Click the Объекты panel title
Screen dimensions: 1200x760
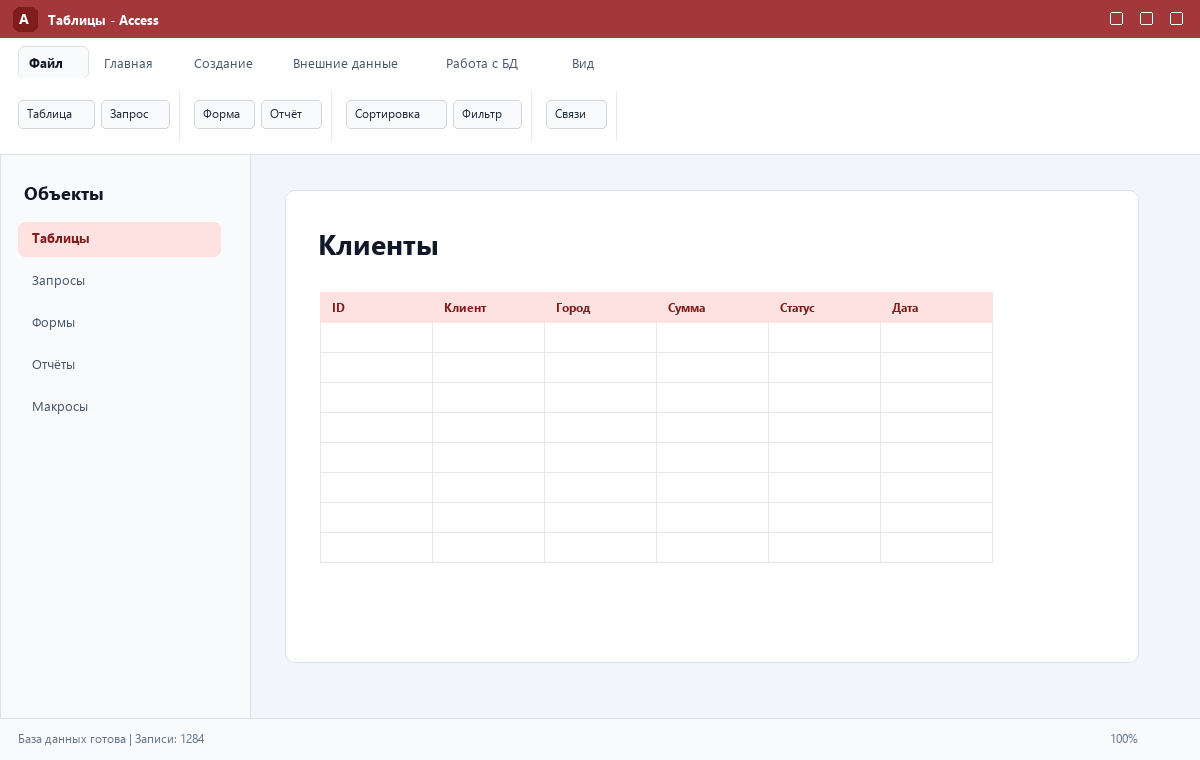pyautogui.click(x=64, y=194)
